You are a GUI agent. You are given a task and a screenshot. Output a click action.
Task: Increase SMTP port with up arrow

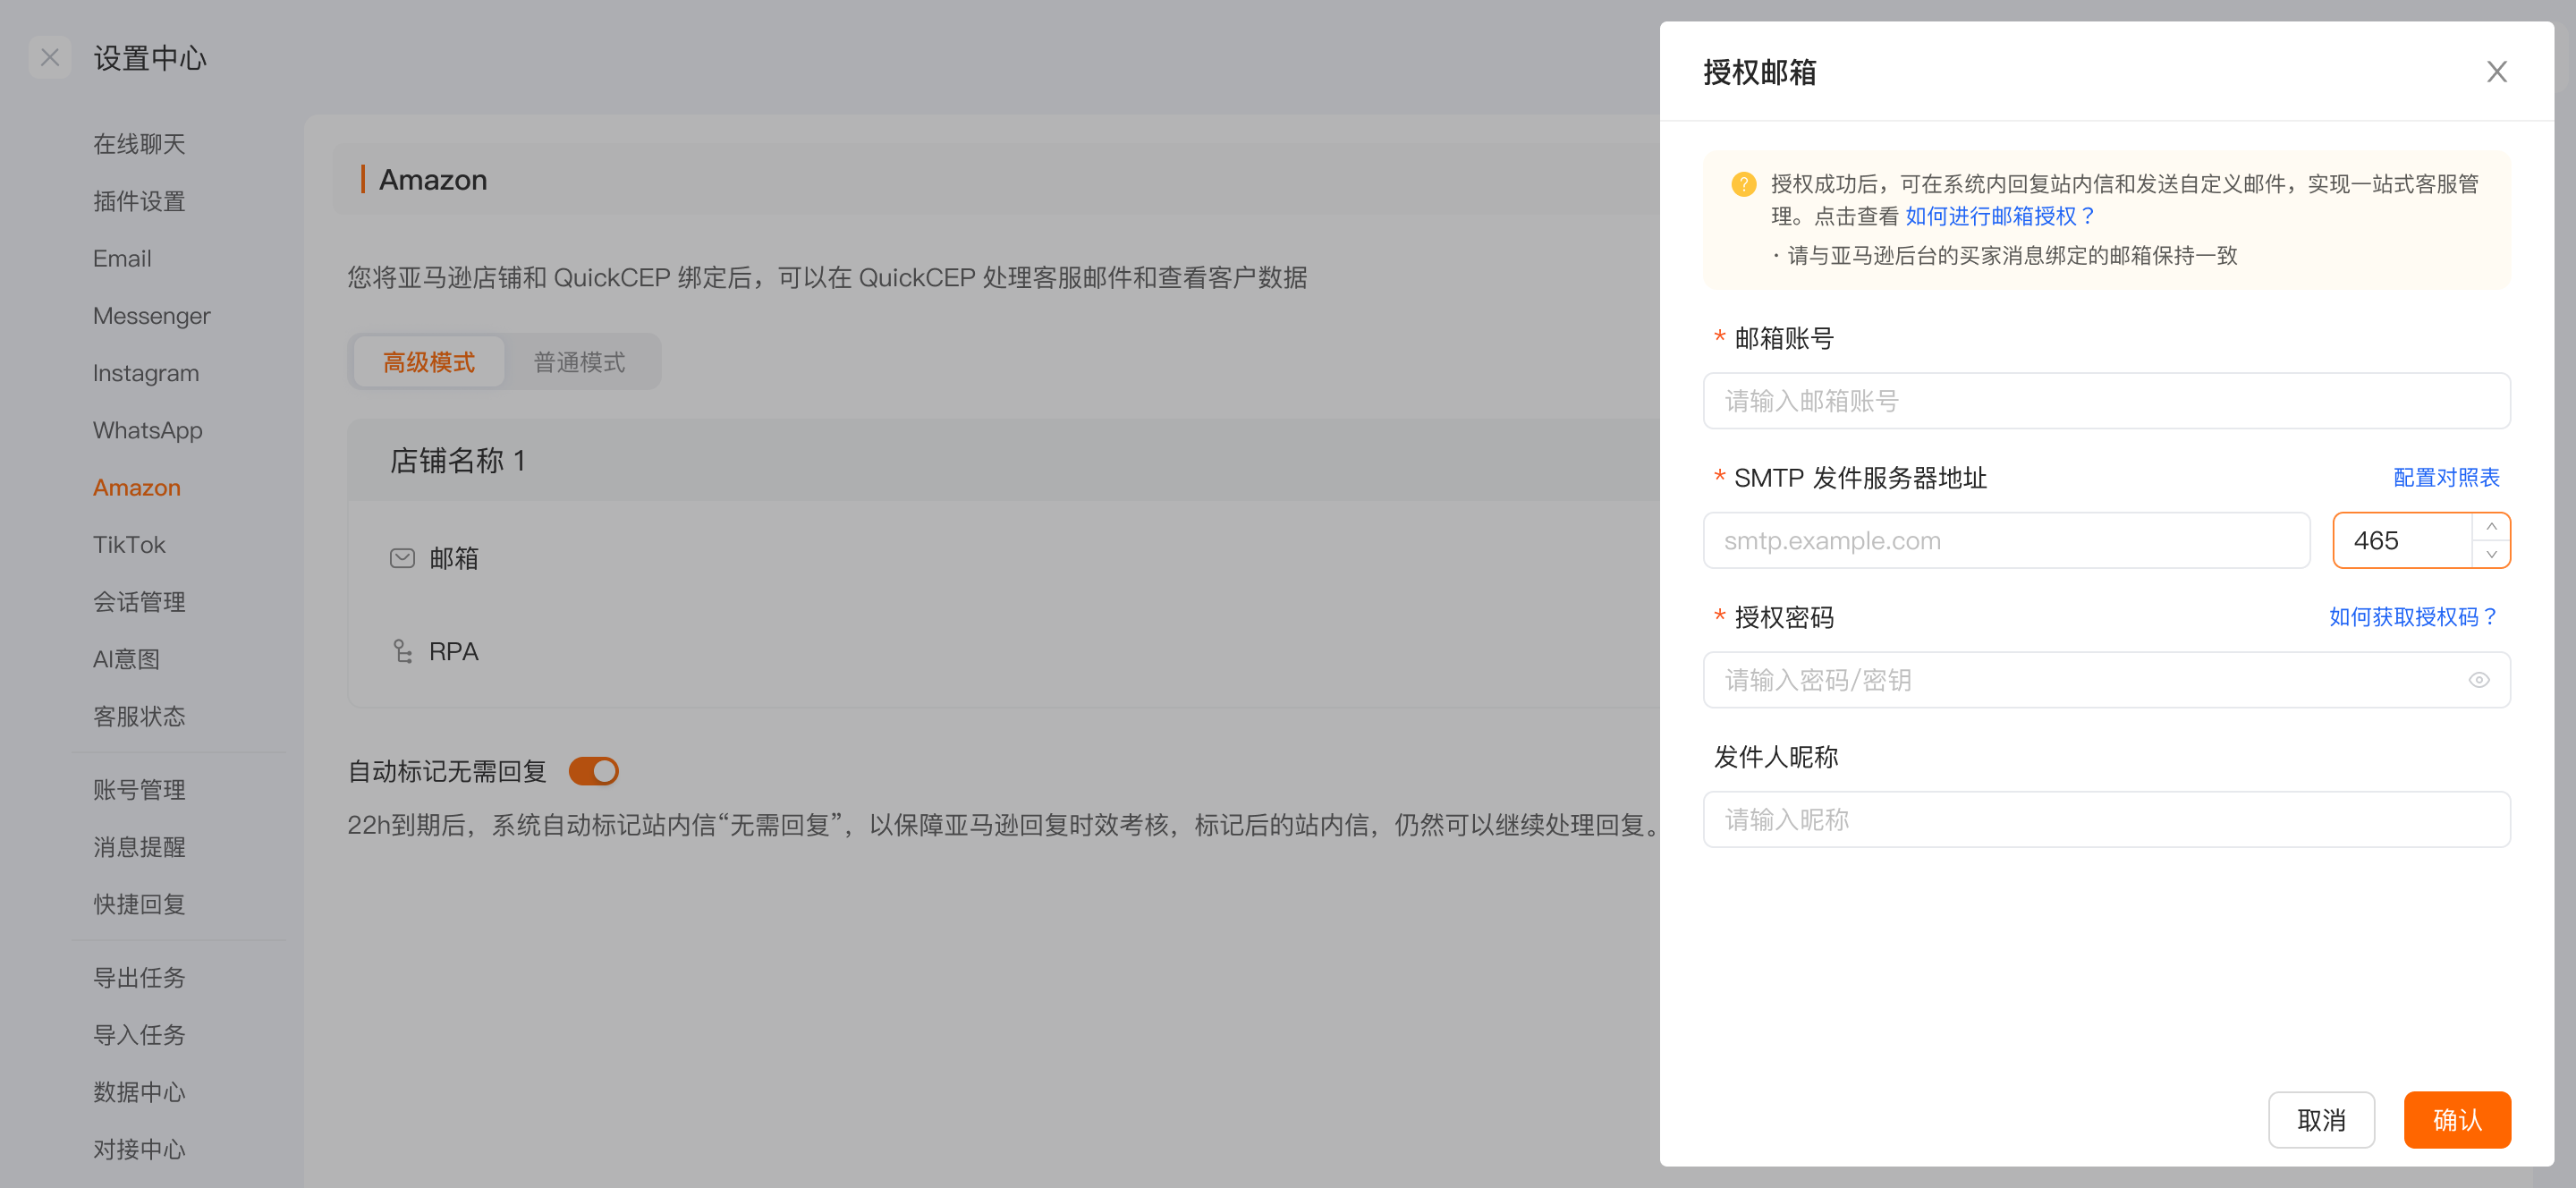2491,527
